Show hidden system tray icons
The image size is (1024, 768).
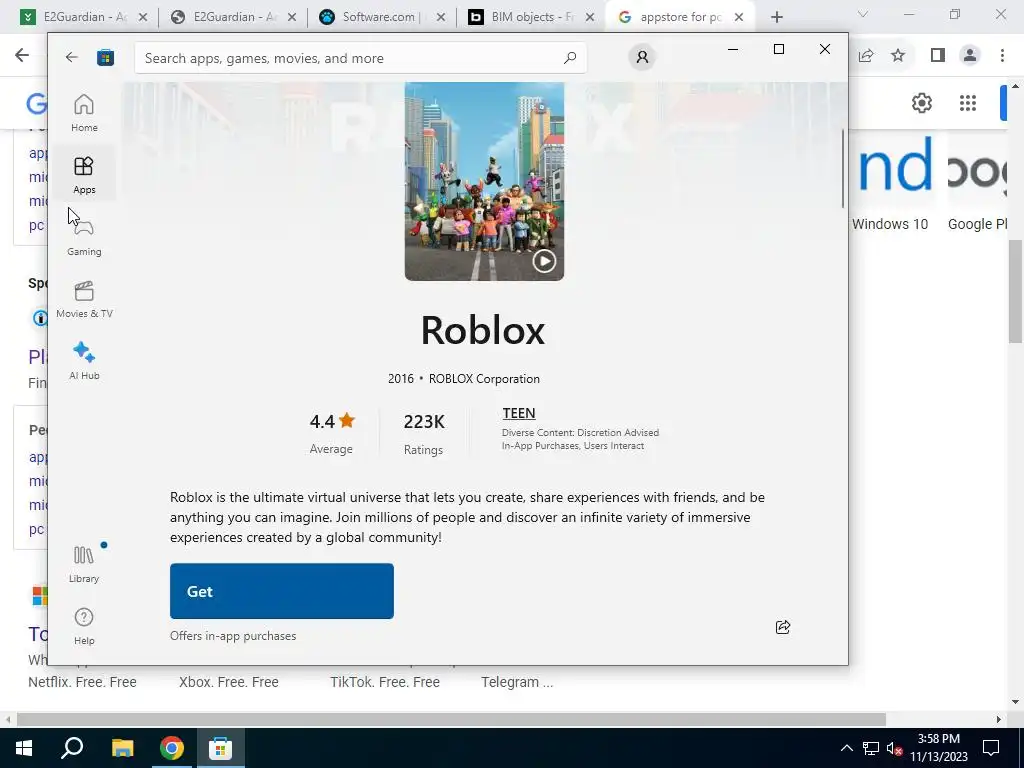(x=846, y=748)
